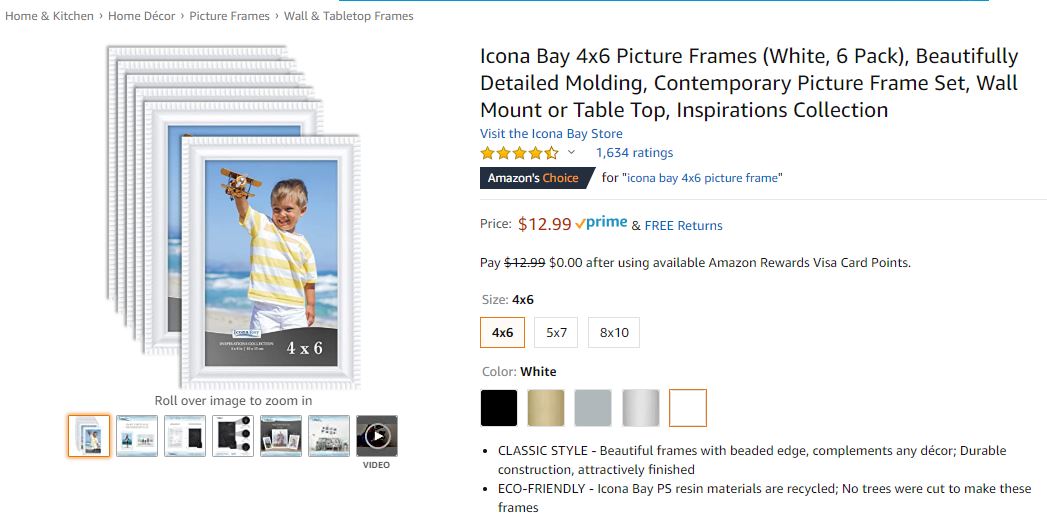Image resolution: width=1047 pixels, height=513 pixels.
Task: Select the 4x6 size option
Action: 502,332
